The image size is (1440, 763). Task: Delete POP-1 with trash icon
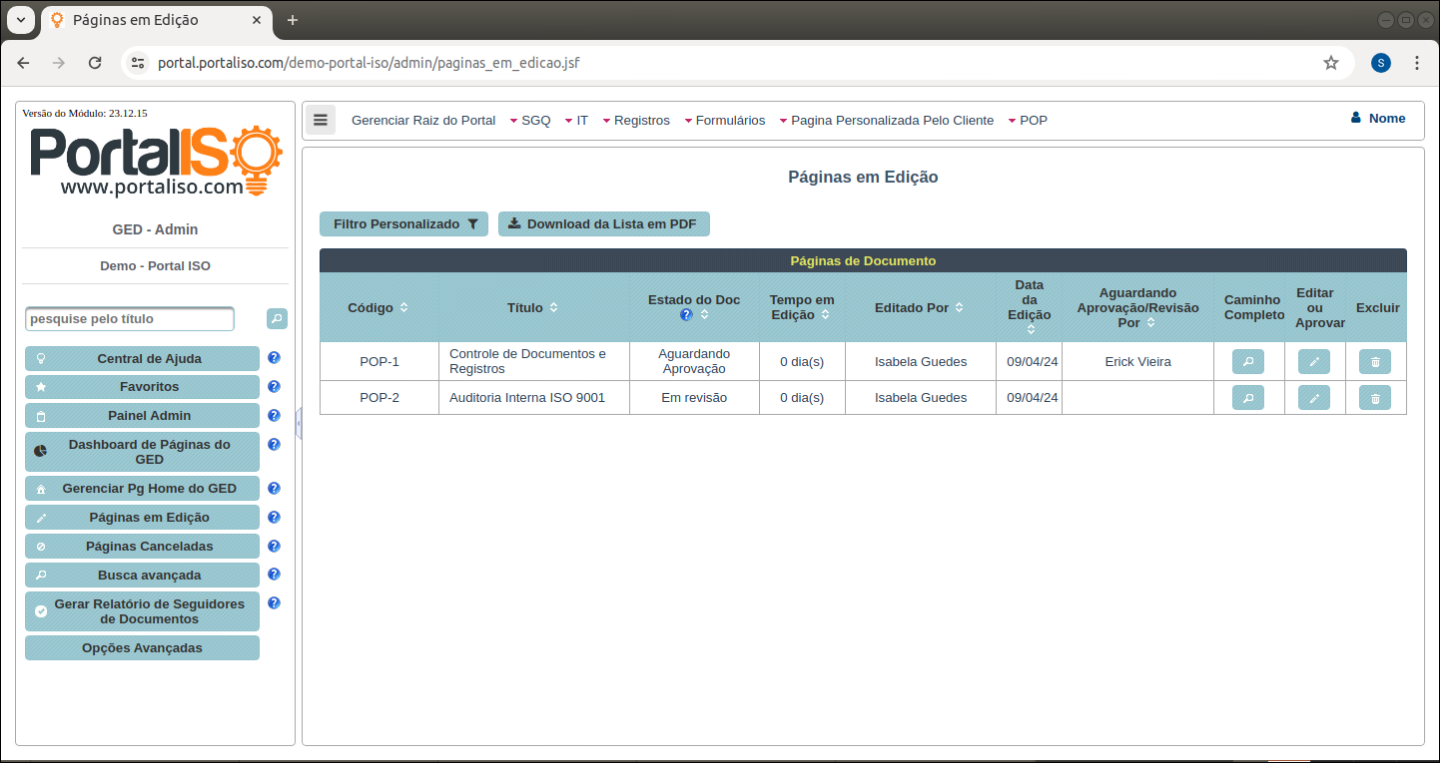click(1375, 362)
